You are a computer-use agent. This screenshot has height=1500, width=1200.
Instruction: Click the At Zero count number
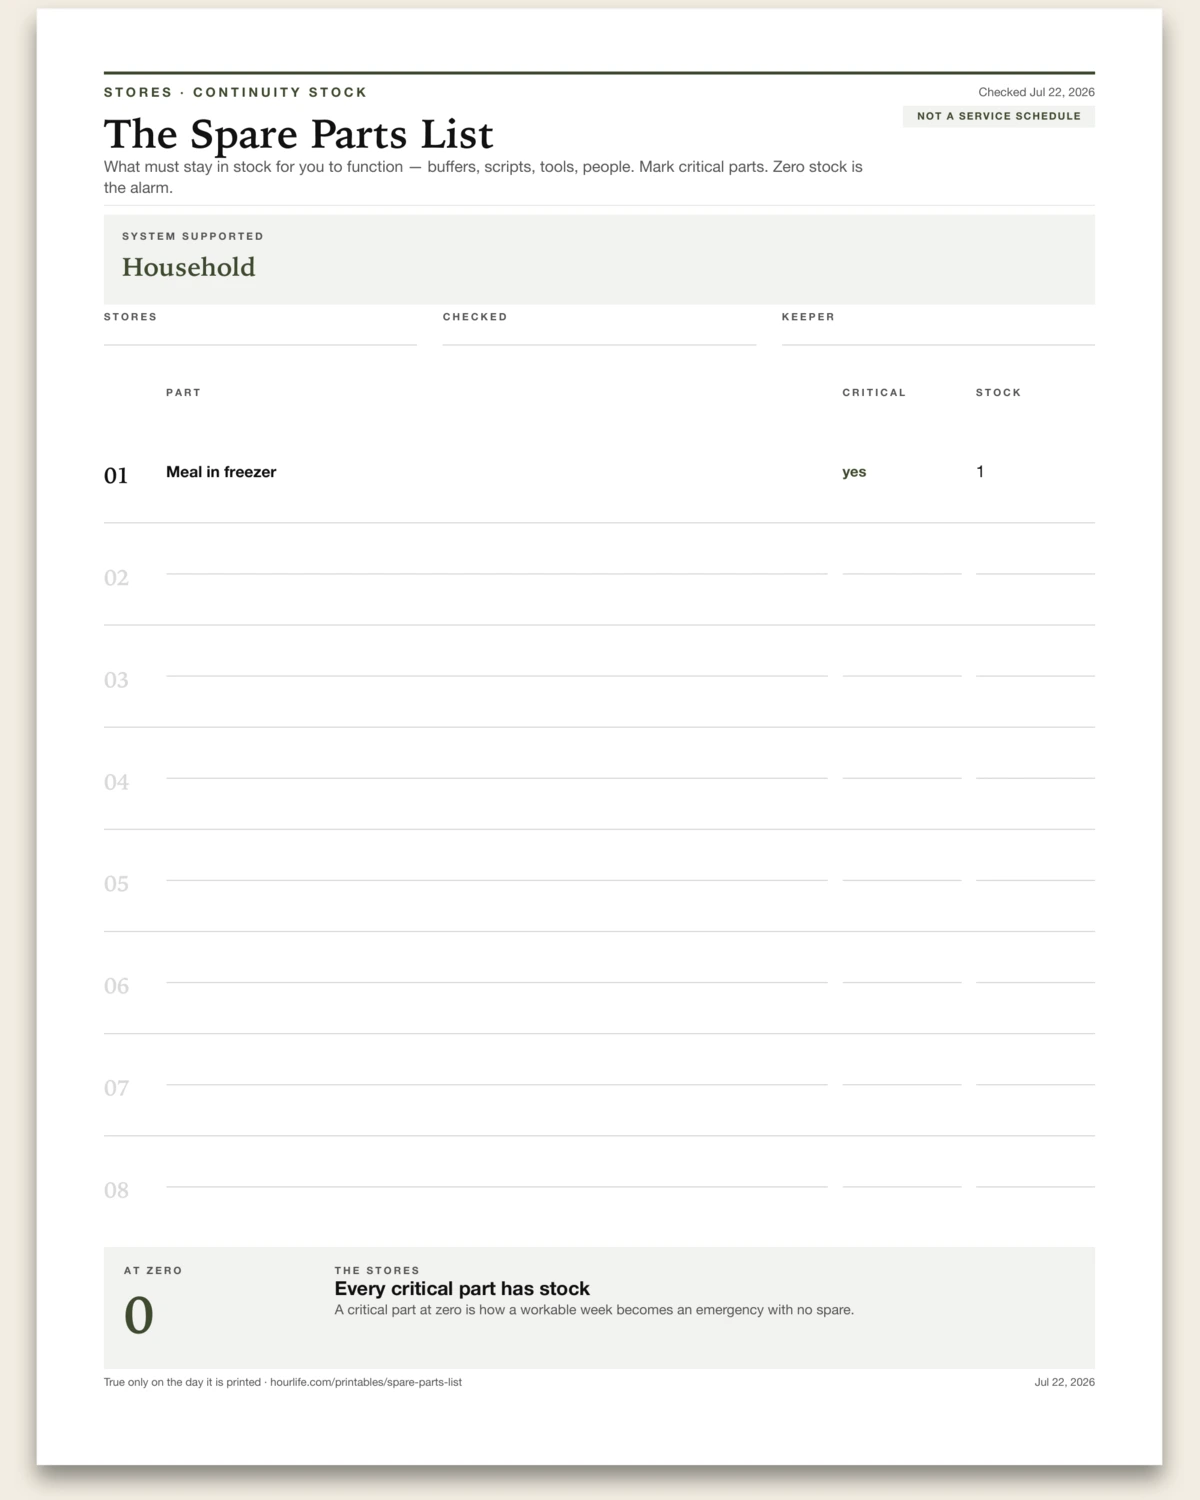139,1315
